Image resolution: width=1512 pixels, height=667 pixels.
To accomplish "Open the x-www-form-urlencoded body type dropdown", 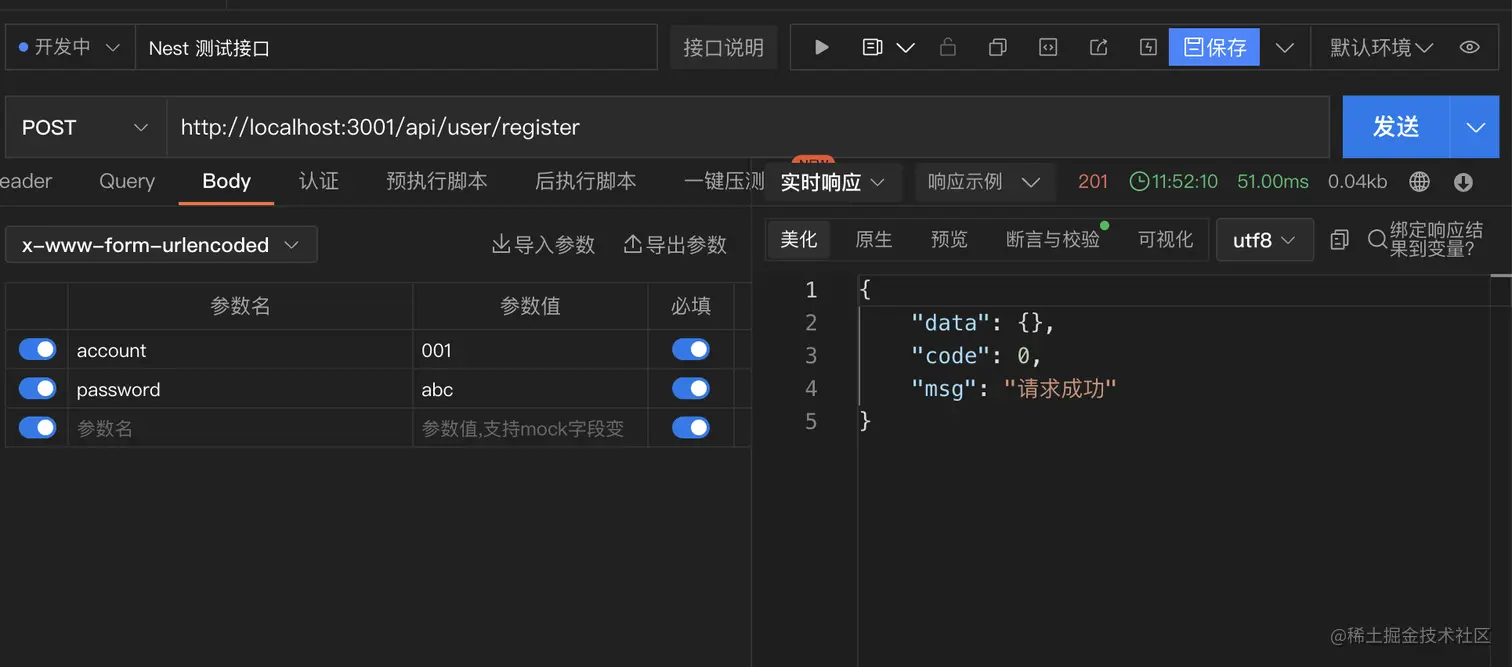I will [161, 244].
